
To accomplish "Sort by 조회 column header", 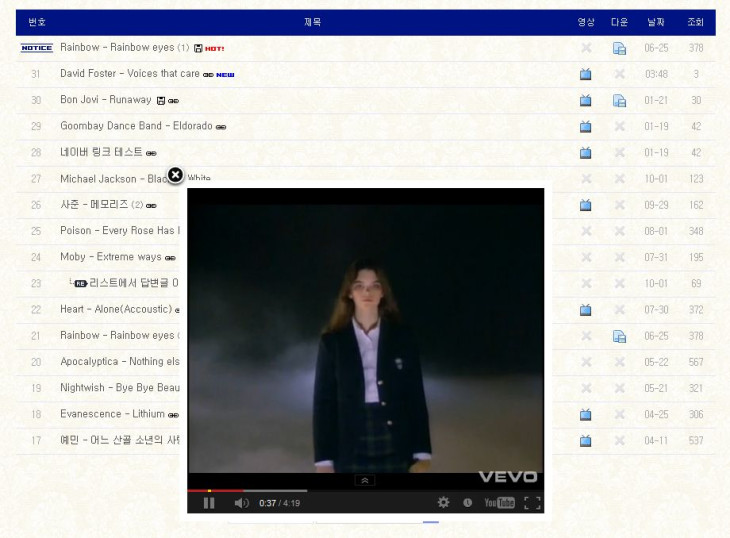I will (x=695, y=22).
